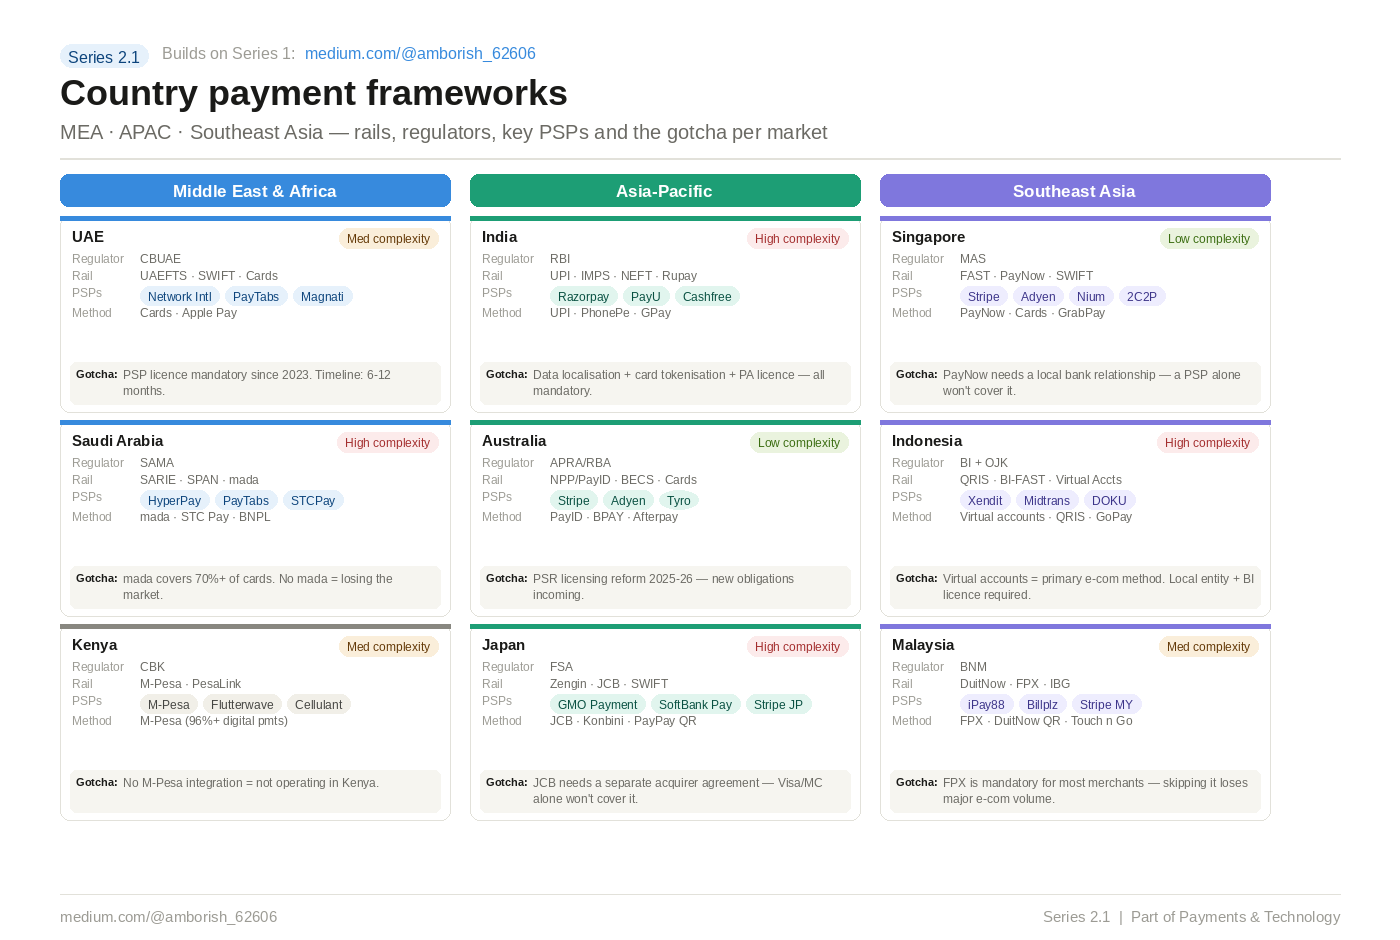
Task: Click the Stripe JP PSP tag
Action: coord(778,705)
